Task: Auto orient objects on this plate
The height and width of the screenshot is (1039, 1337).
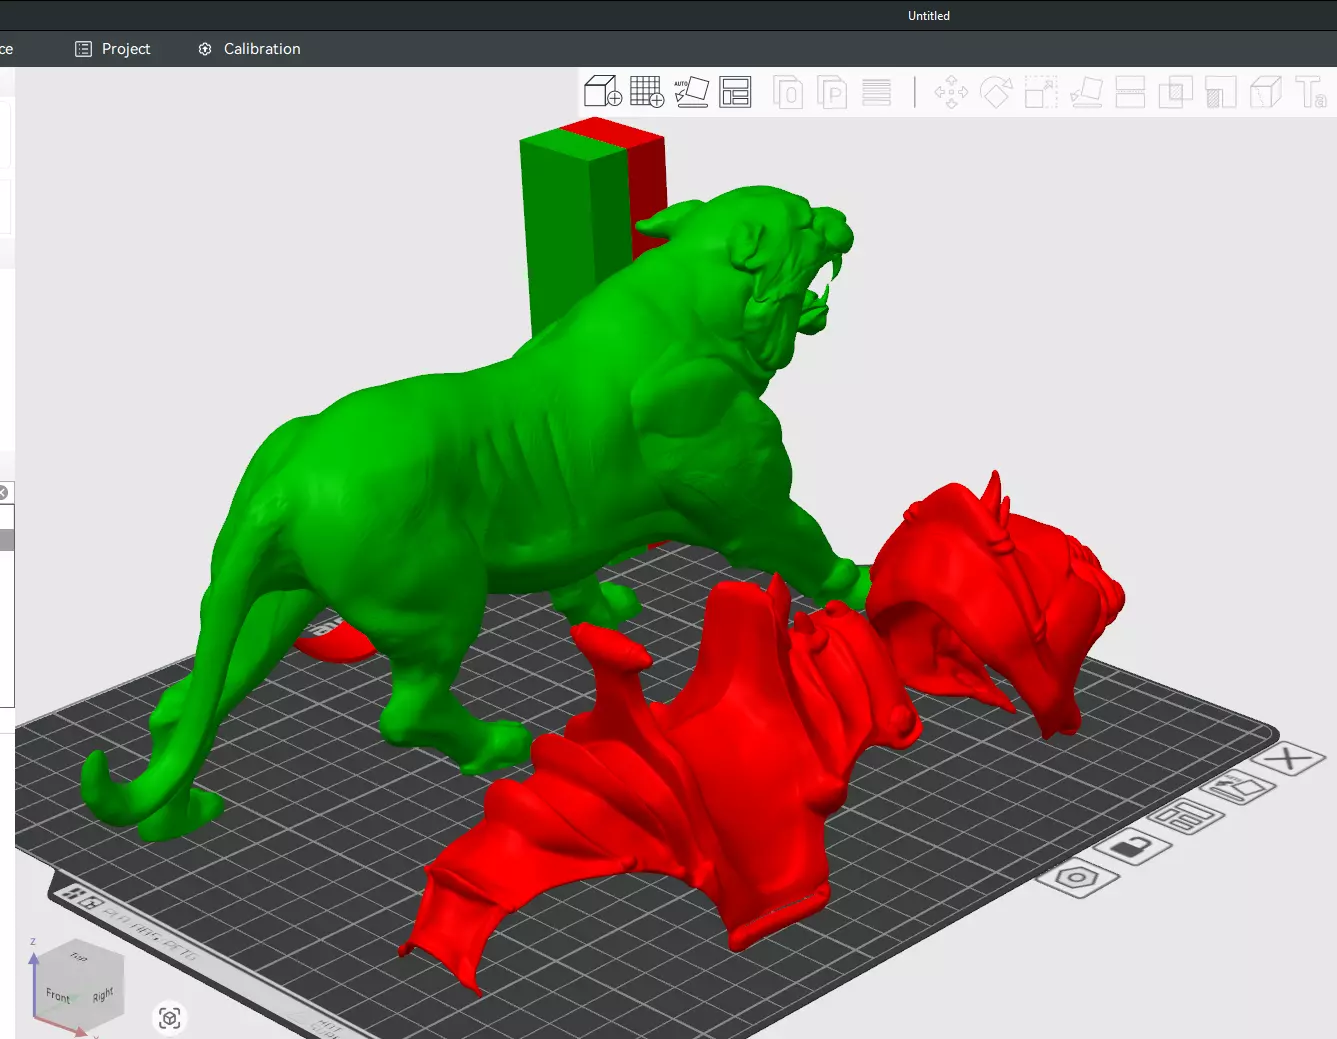Action: pyautogui.click(x=1239, y=788)
